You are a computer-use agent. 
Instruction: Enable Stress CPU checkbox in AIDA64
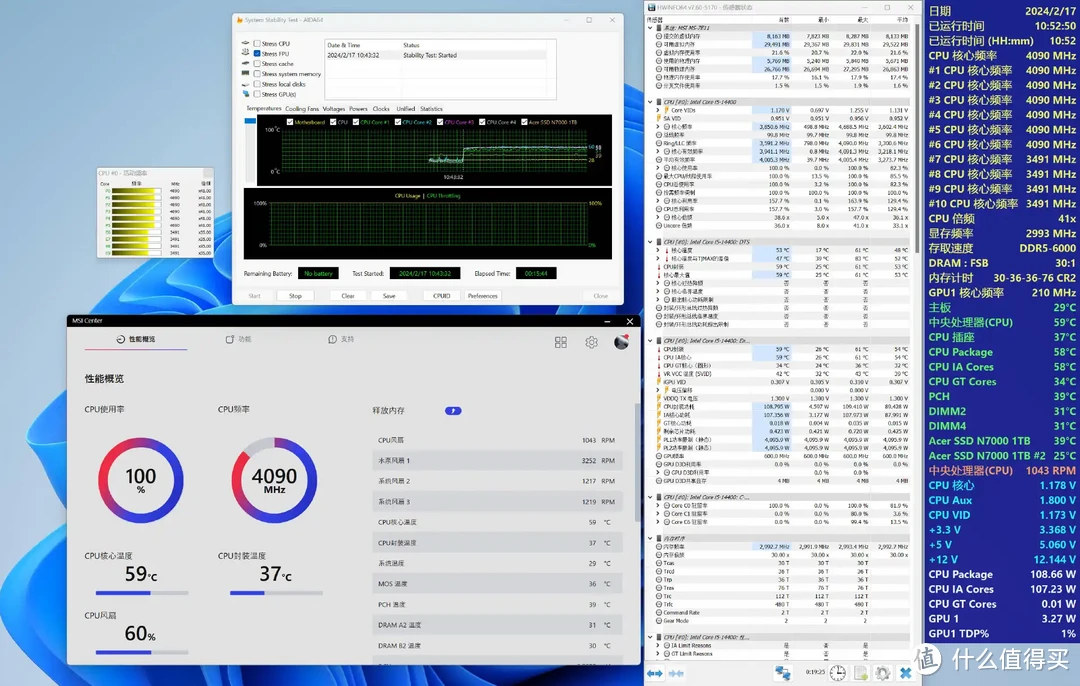tap(257, 43)
